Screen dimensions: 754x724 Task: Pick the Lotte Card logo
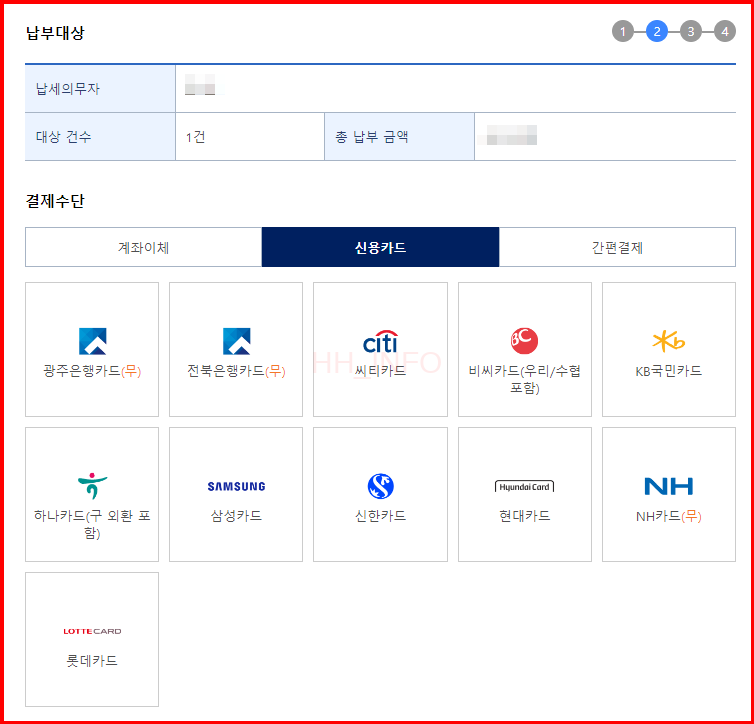92,631
